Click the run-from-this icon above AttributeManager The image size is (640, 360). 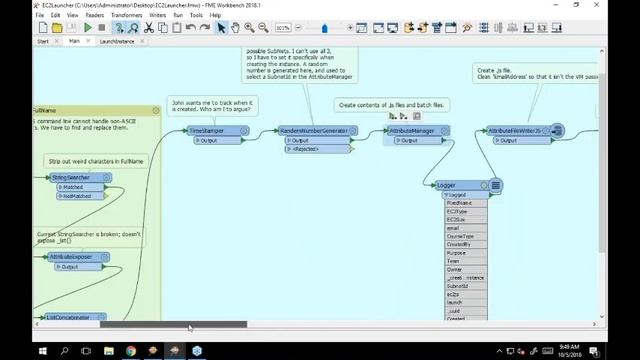404,116
